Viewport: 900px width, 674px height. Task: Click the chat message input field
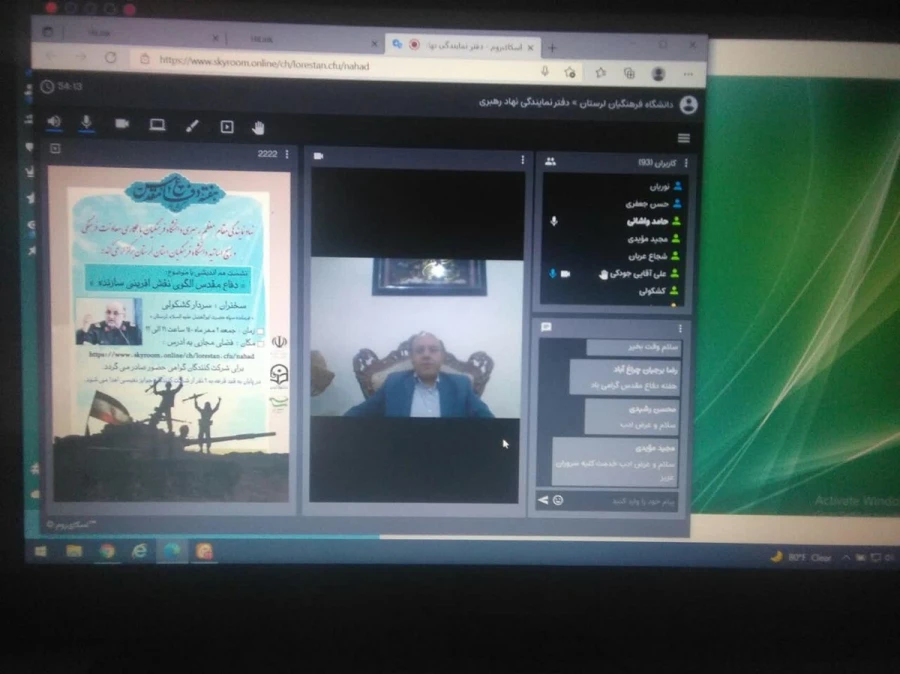[x=620, y=499]
